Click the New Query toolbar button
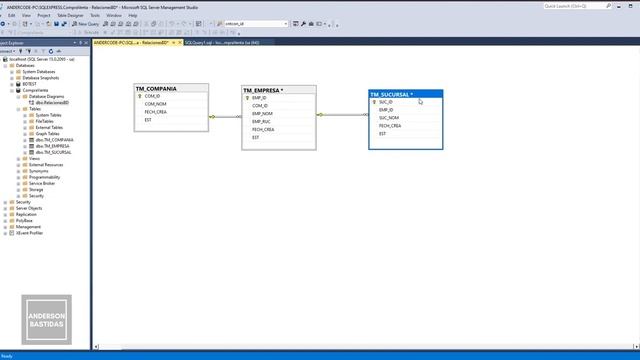 click(x=85, y=24)
